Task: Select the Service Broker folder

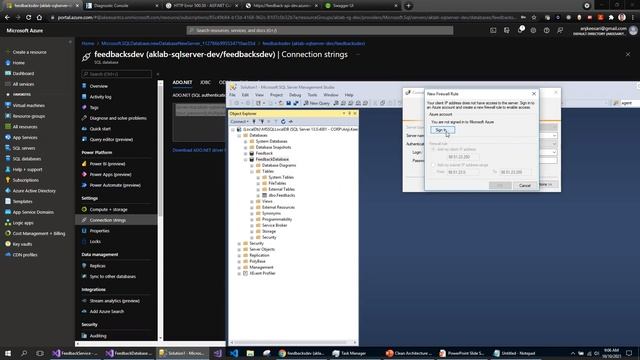Action: click(x=274, y=225)
